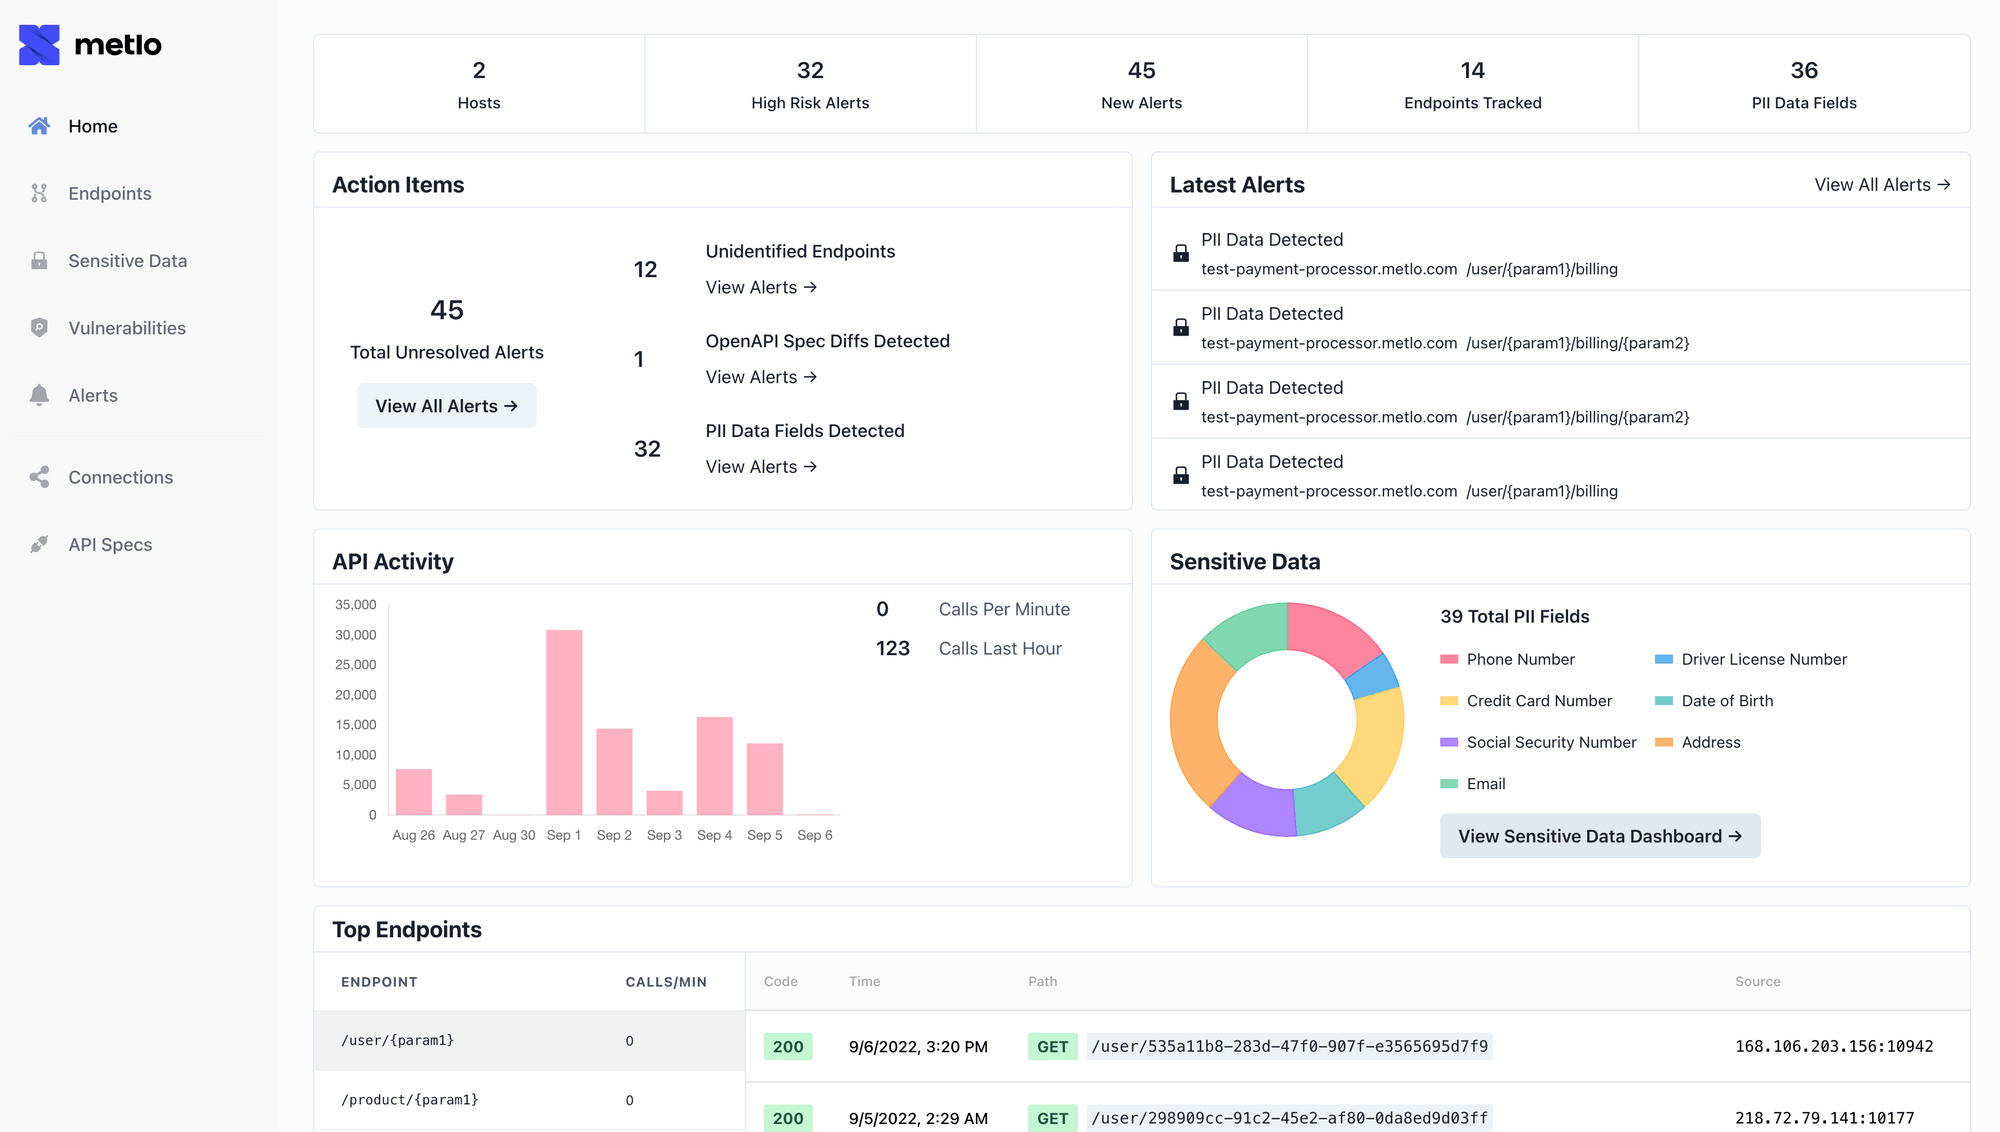Click the Home house icon
Viewport: 2000px width, 1132px height.
[39, 126]
